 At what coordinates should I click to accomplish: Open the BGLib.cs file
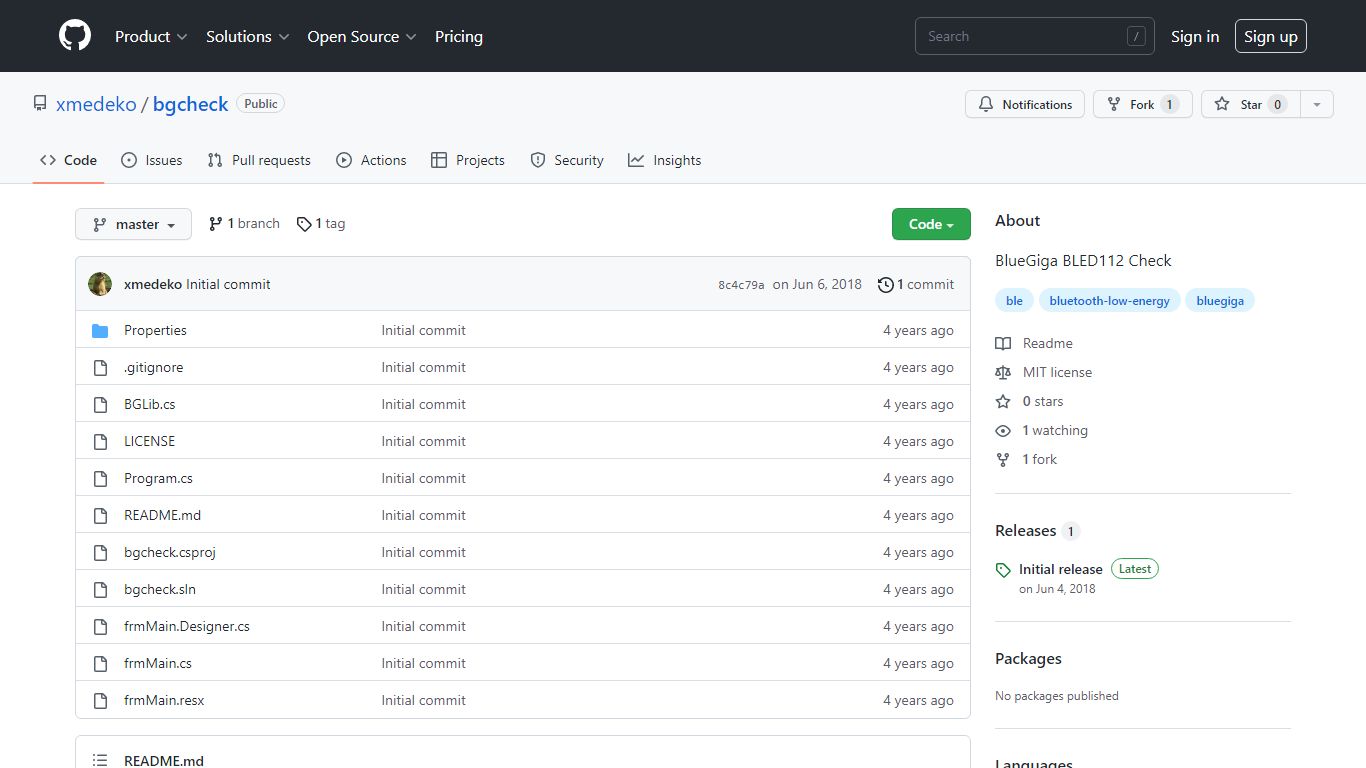coord(149,404)
